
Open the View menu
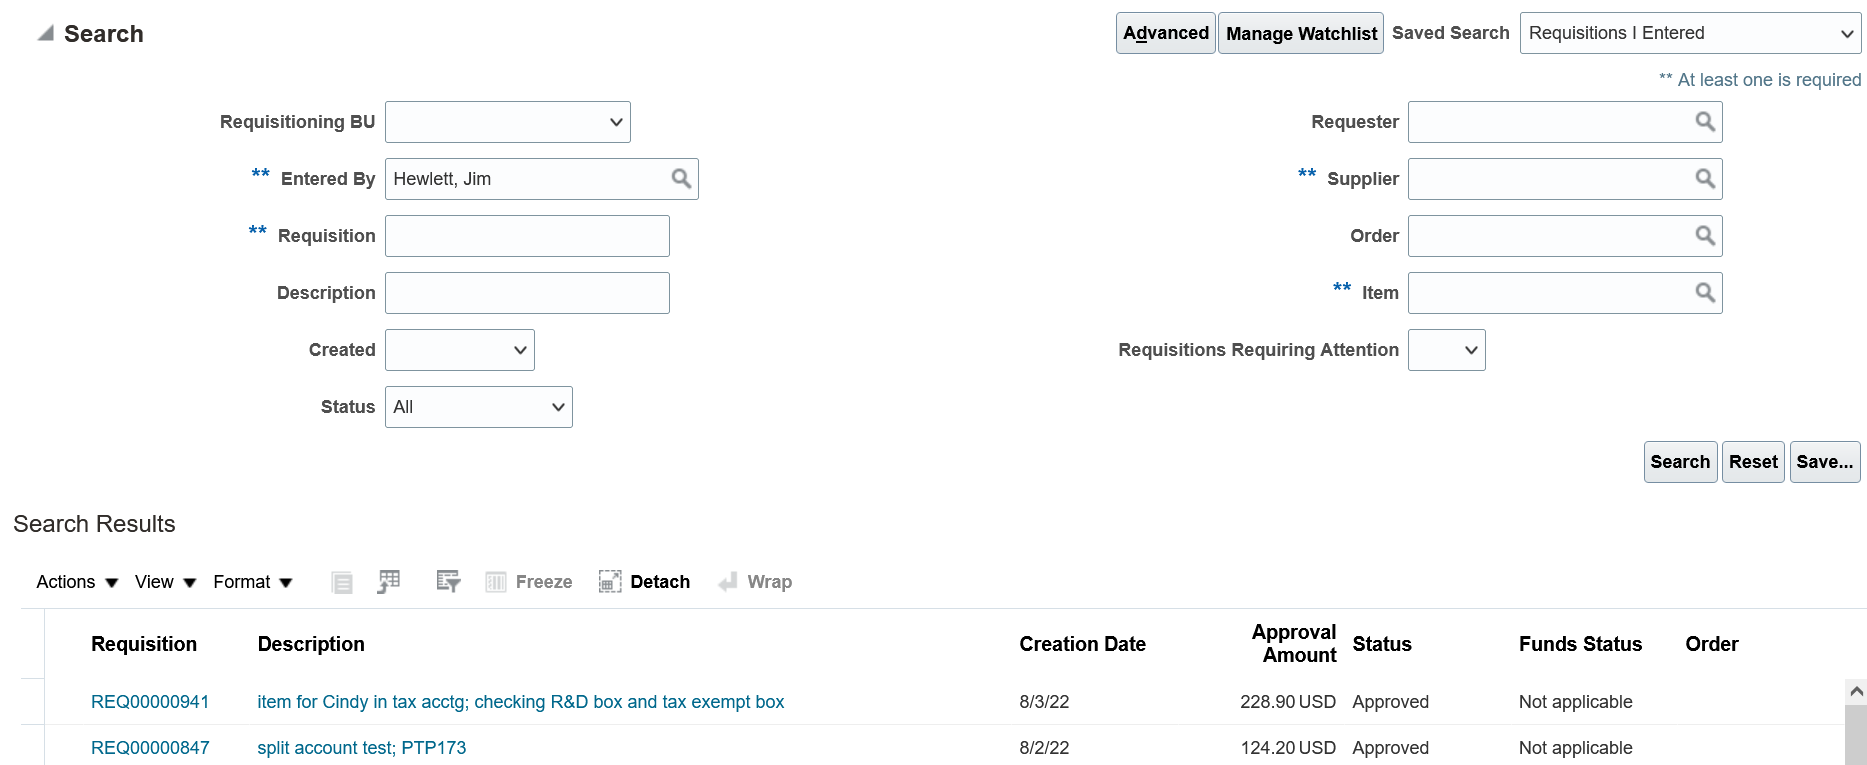coord(165,582)
